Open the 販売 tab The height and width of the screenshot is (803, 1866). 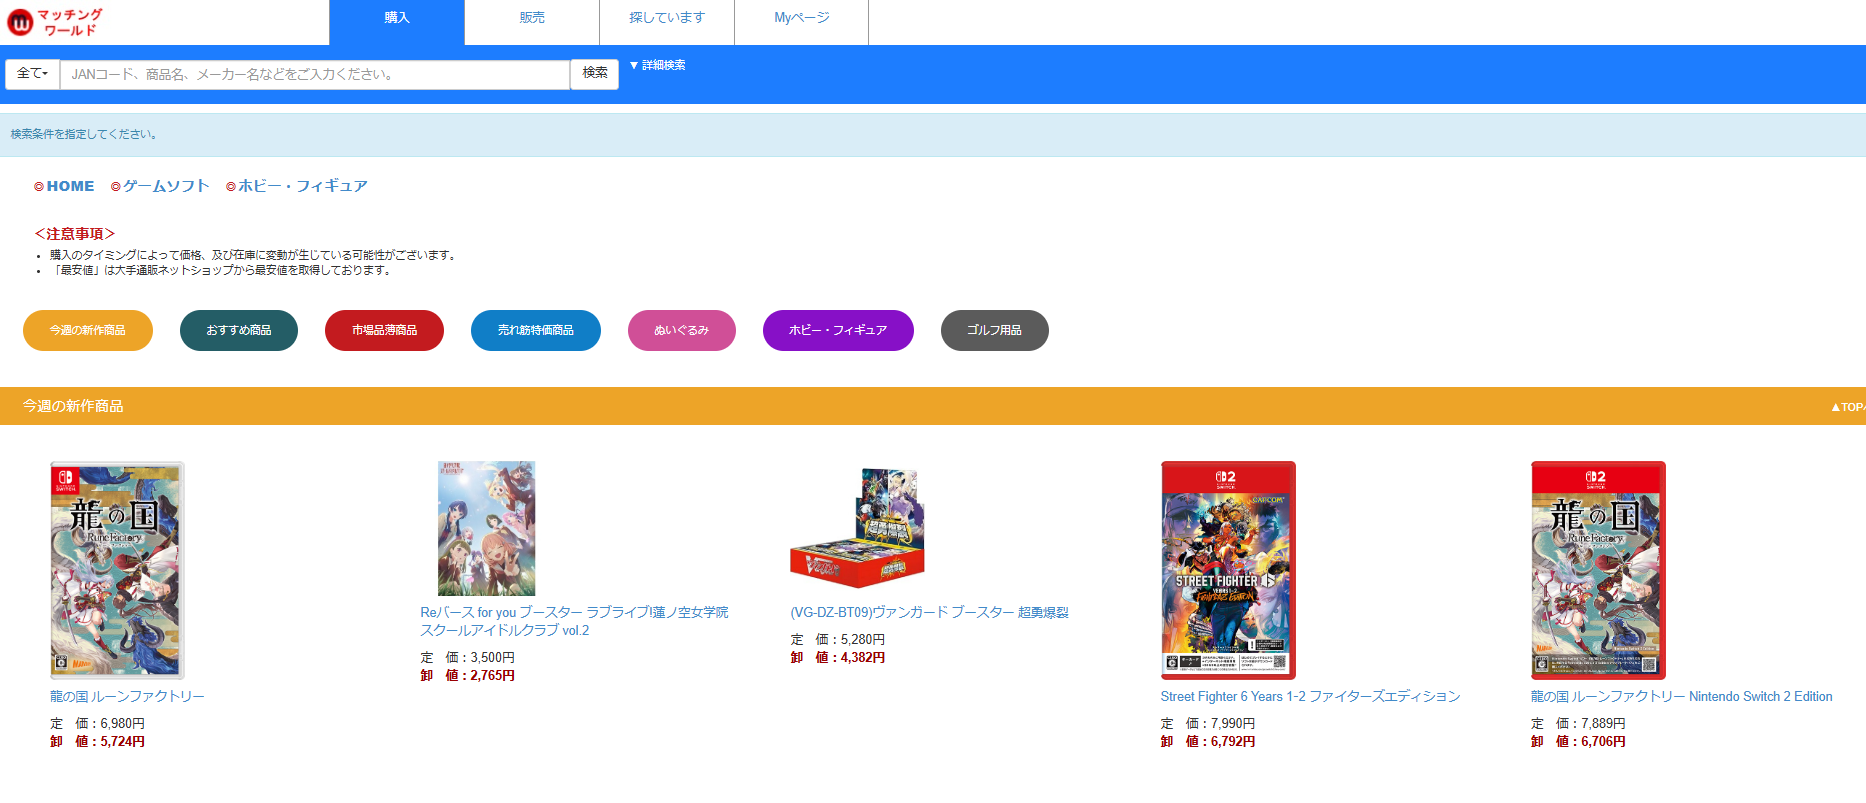point(532,22)
